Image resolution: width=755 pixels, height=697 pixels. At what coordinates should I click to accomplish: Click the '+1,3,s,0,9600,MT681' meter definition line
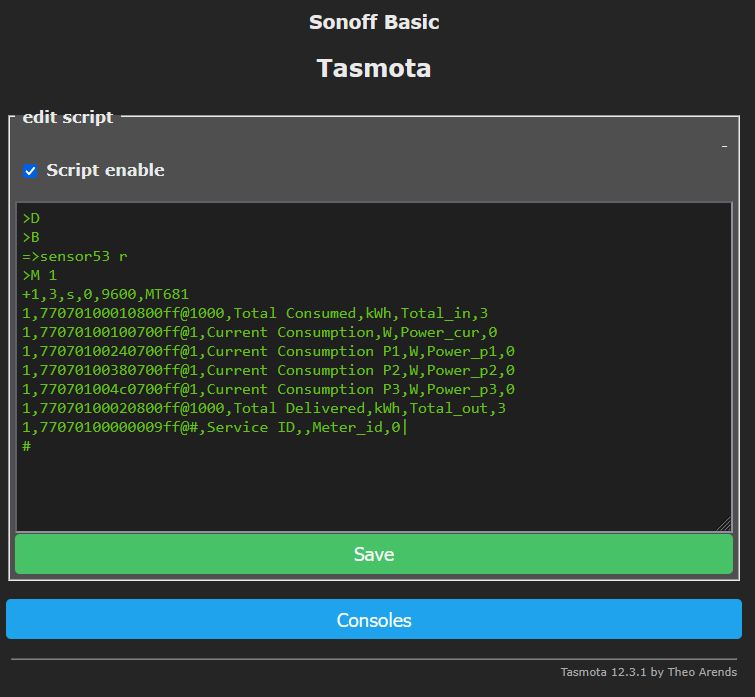click(x=105, y=294)
